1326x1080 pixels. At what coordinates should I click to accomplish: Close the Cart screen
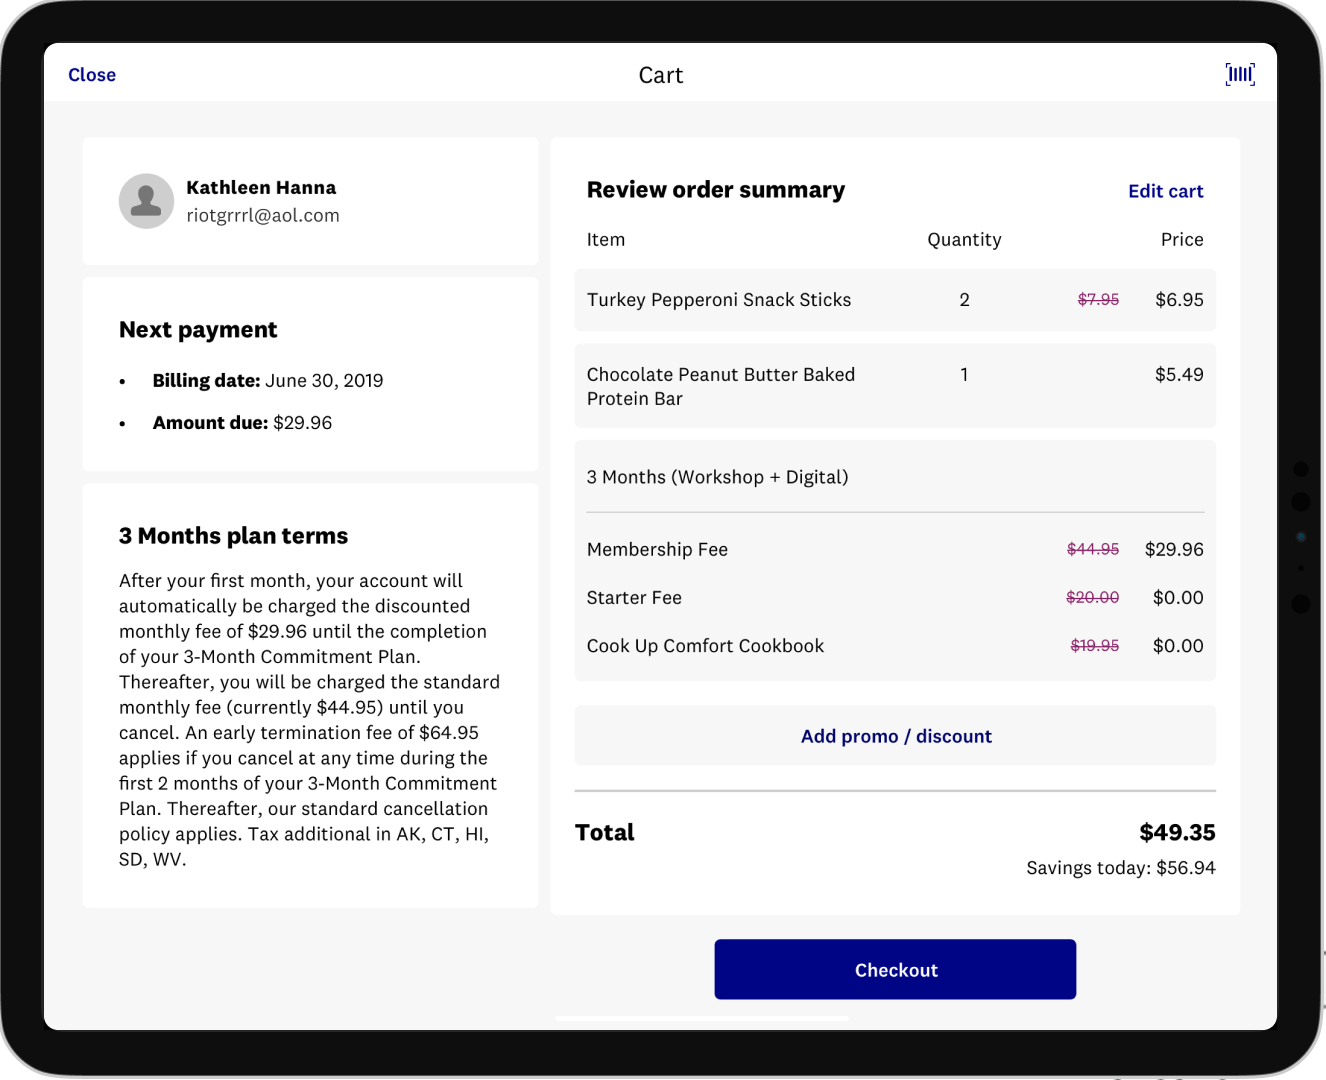(92, 75)
